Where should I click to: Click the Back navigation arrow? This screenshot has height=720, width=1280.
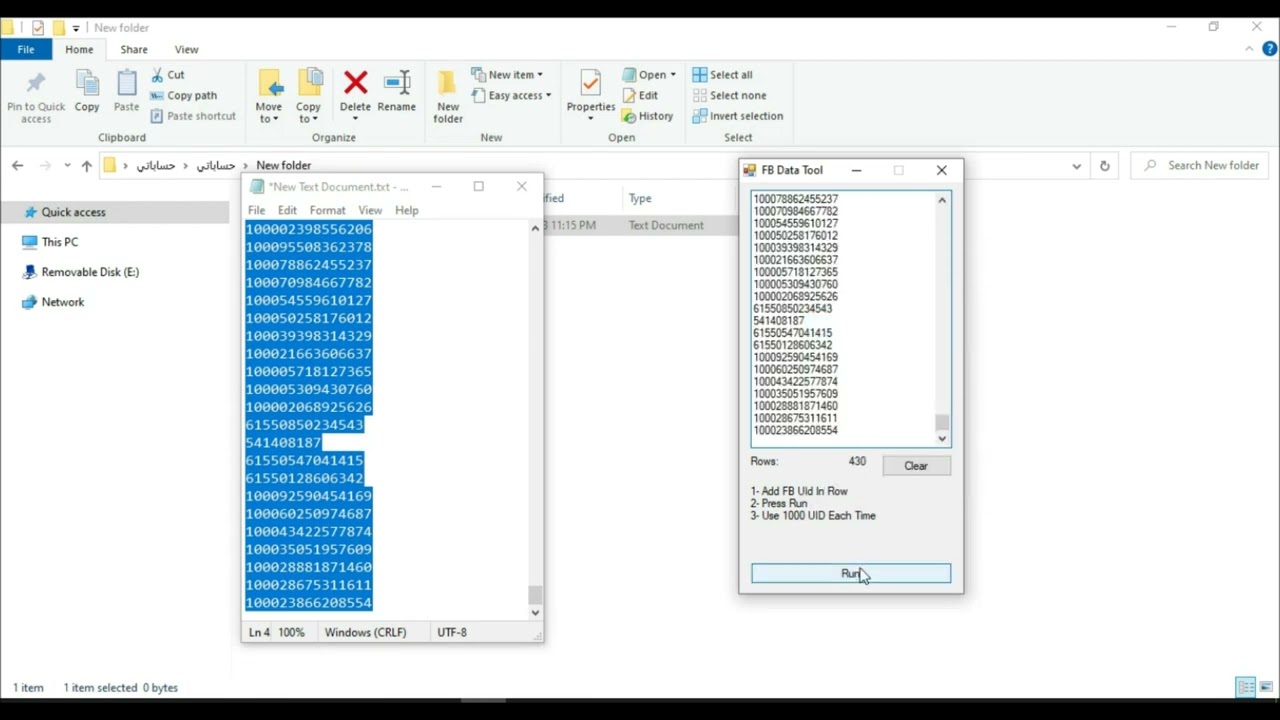(x=17, y=165)
